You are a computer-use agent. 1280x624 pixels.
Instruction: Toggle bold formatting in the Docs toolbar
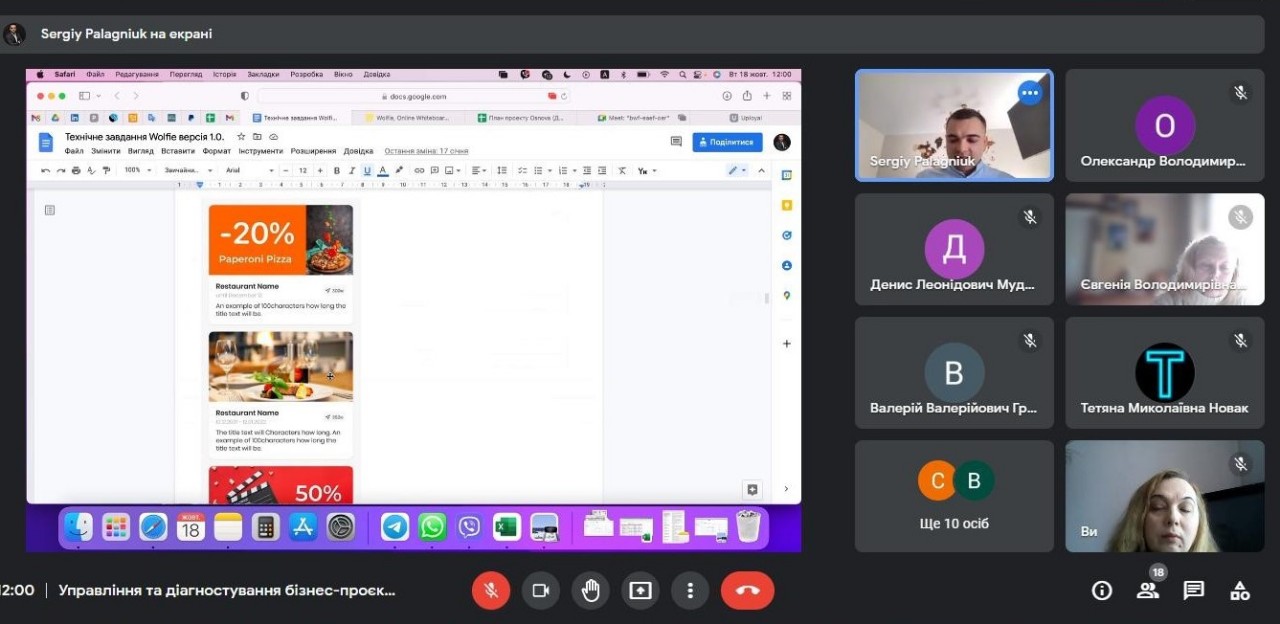click(336, 170)
